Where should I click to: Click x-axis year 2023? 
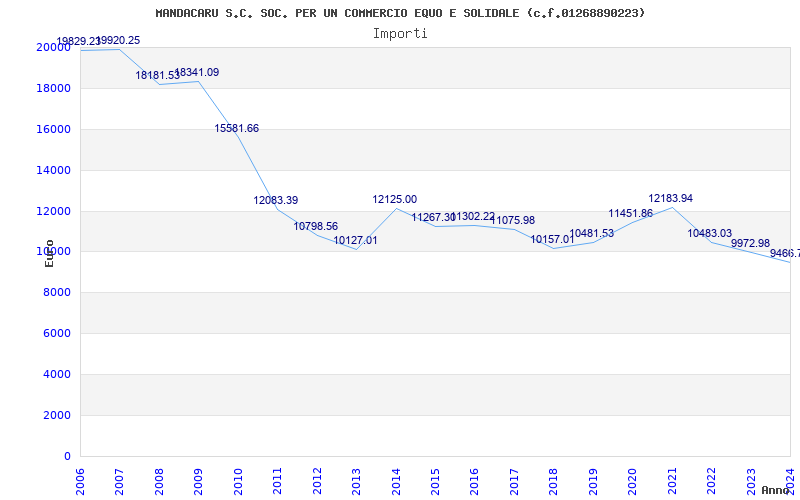(752, 481)
